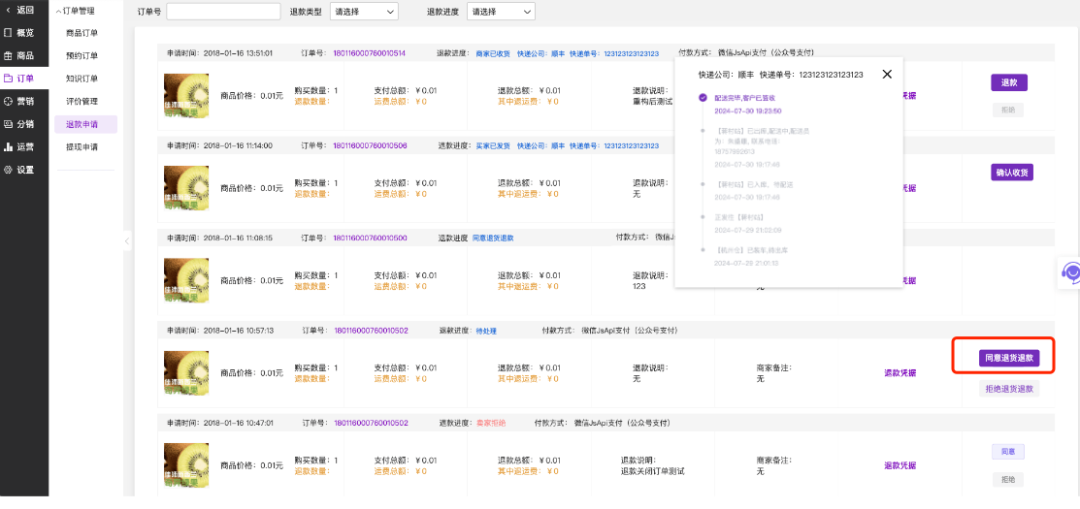Open 退款凭据 for the 10:57:13 order
Screen dimensions: 1080x509
[x=900, y=373]
